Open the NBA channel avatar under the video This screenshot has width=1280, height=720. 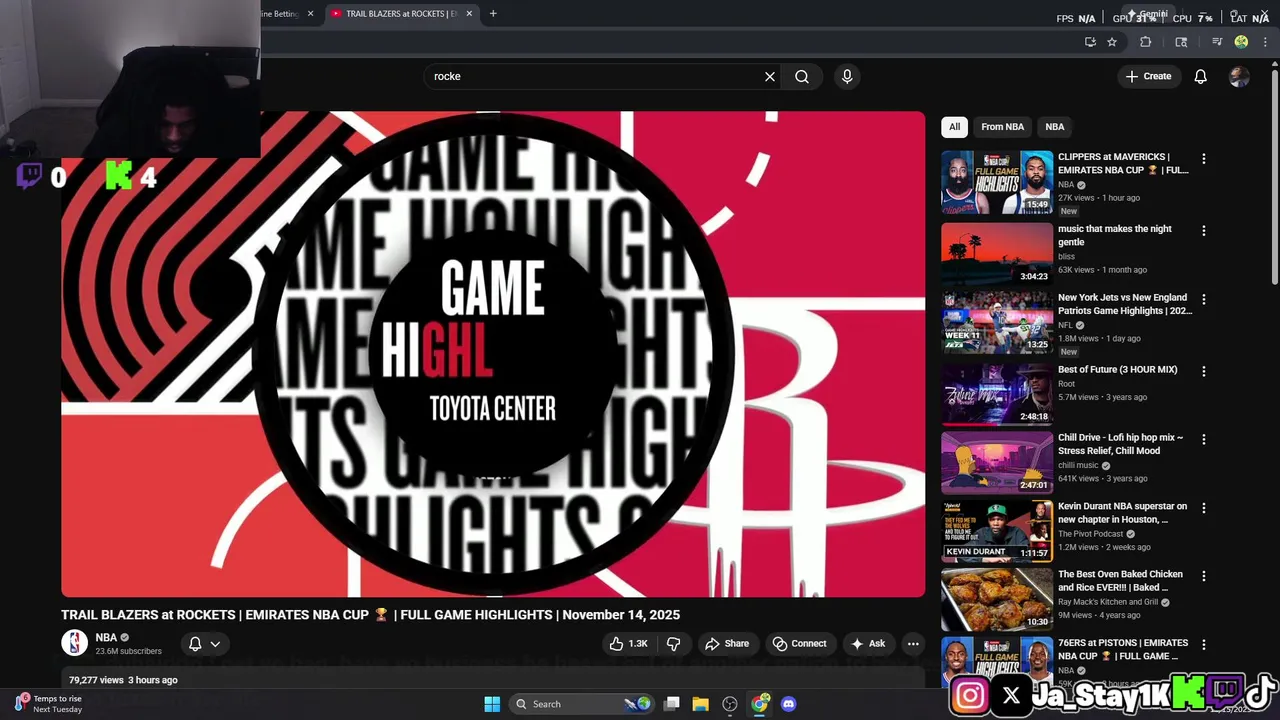click(x=75, y=643)
